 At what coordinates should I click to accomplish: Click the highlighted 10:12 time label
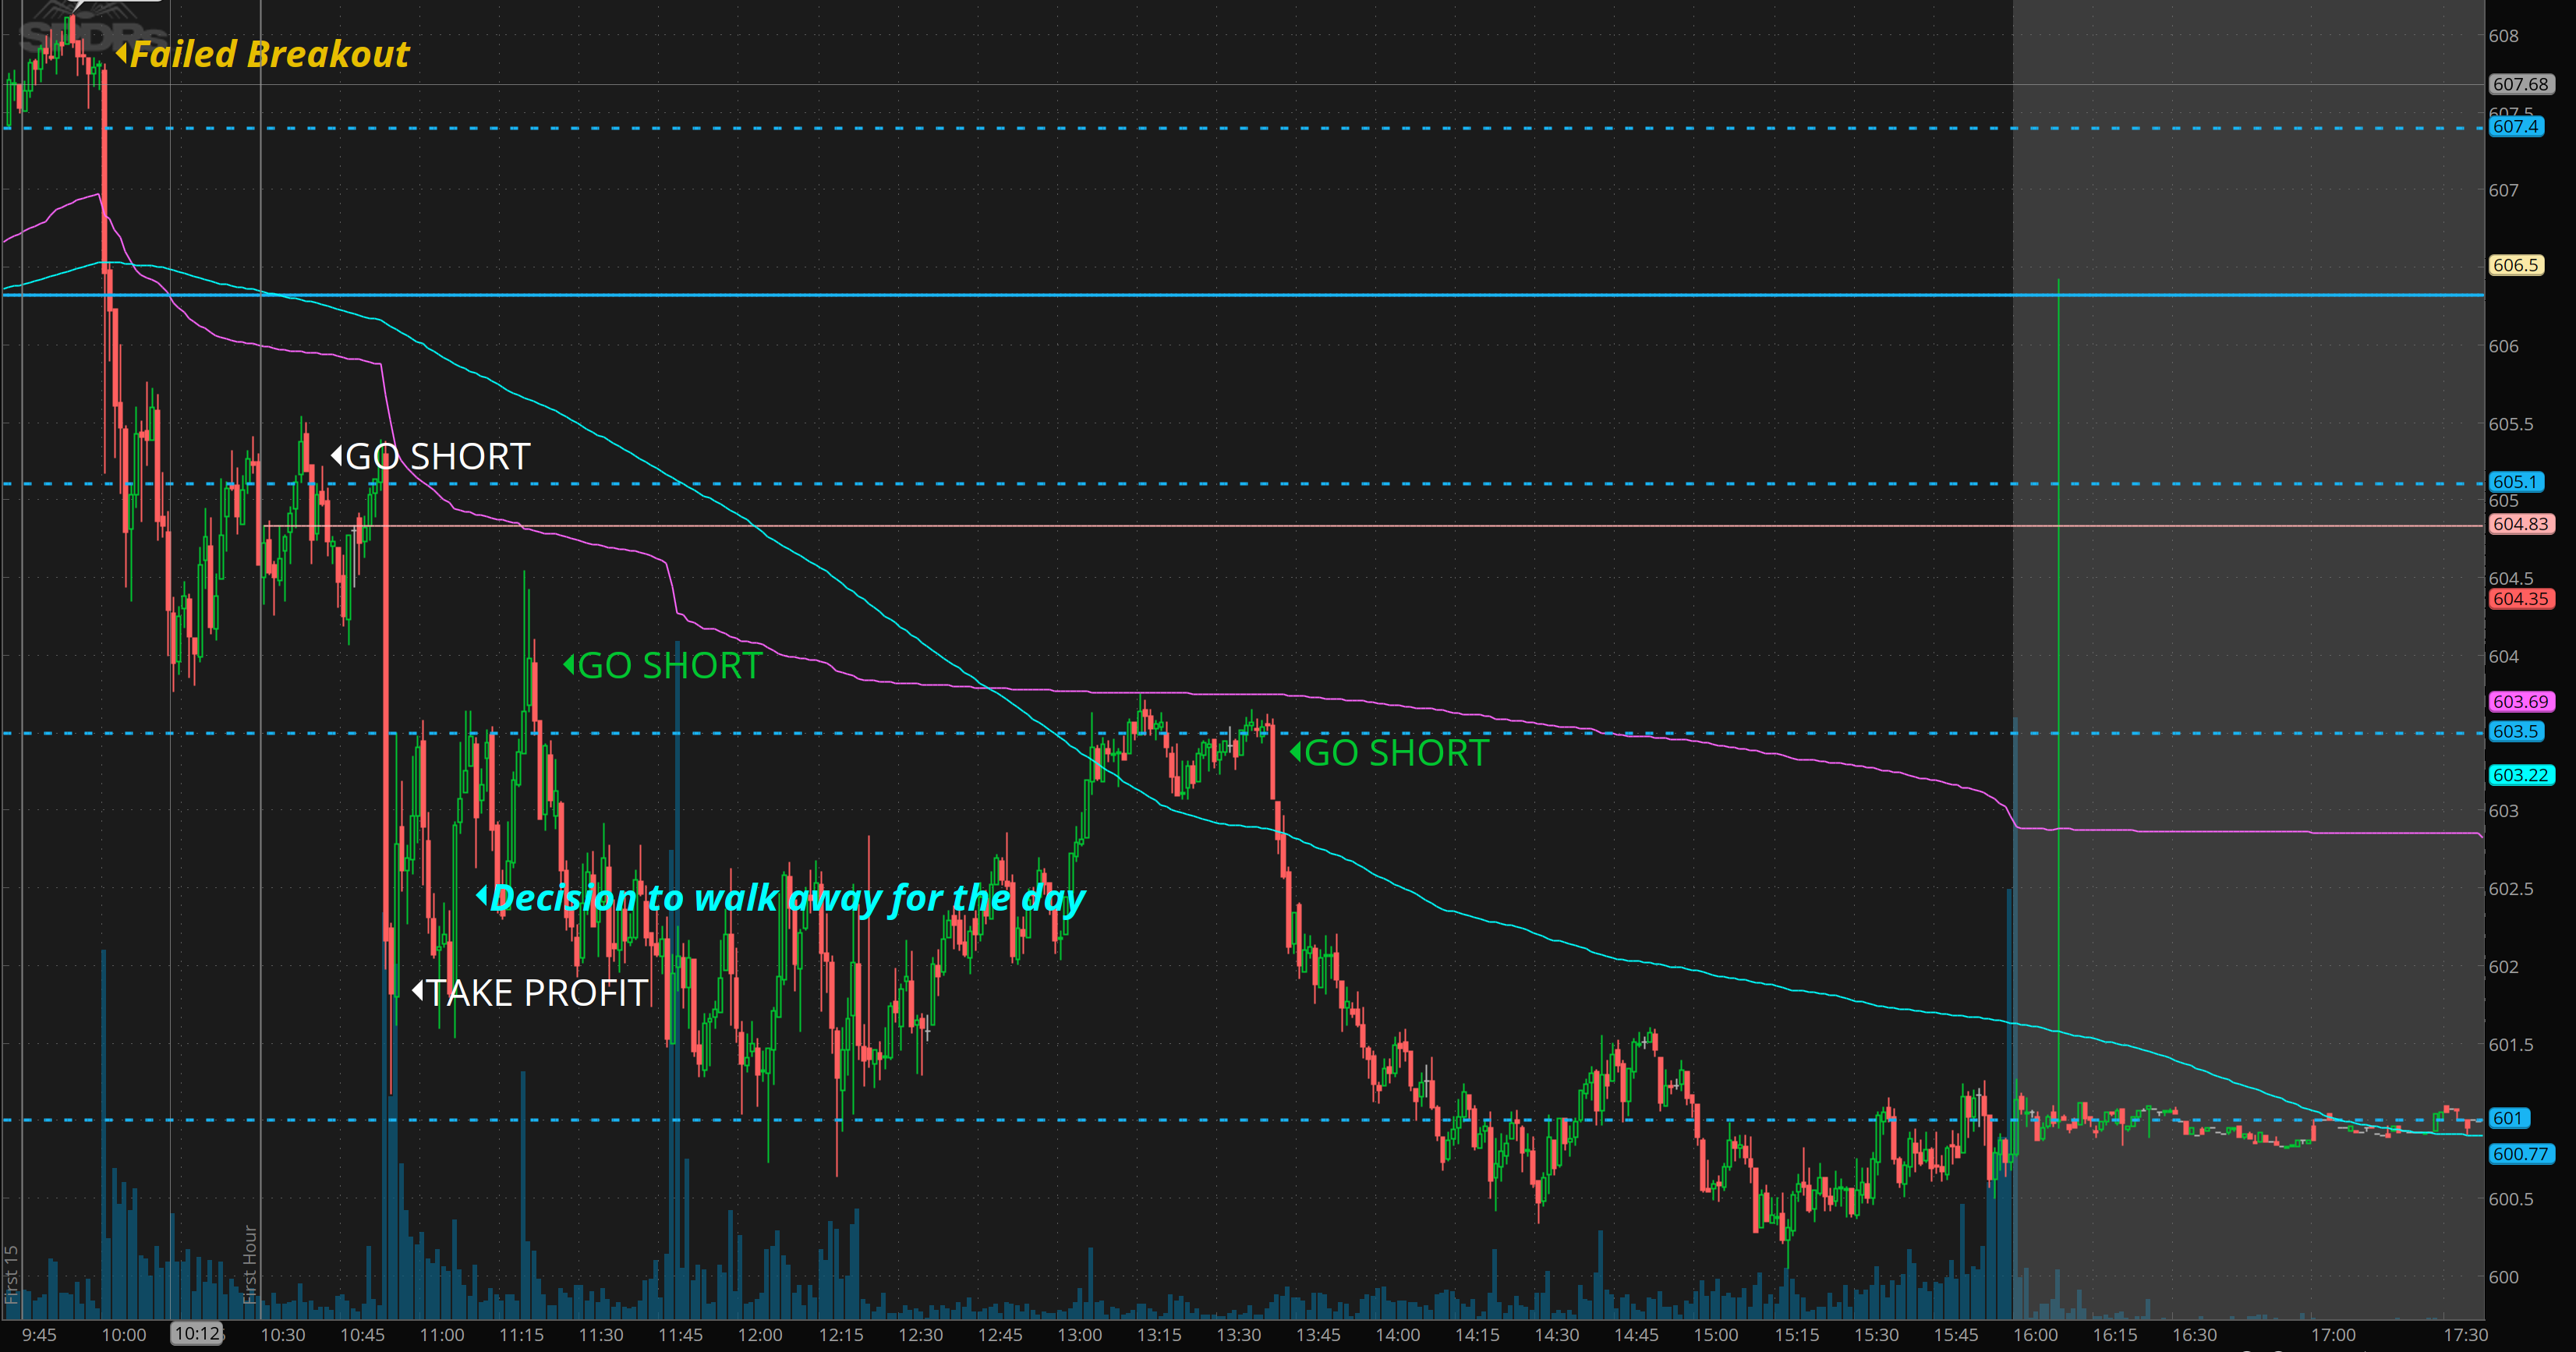click(x=197, y=1333)
